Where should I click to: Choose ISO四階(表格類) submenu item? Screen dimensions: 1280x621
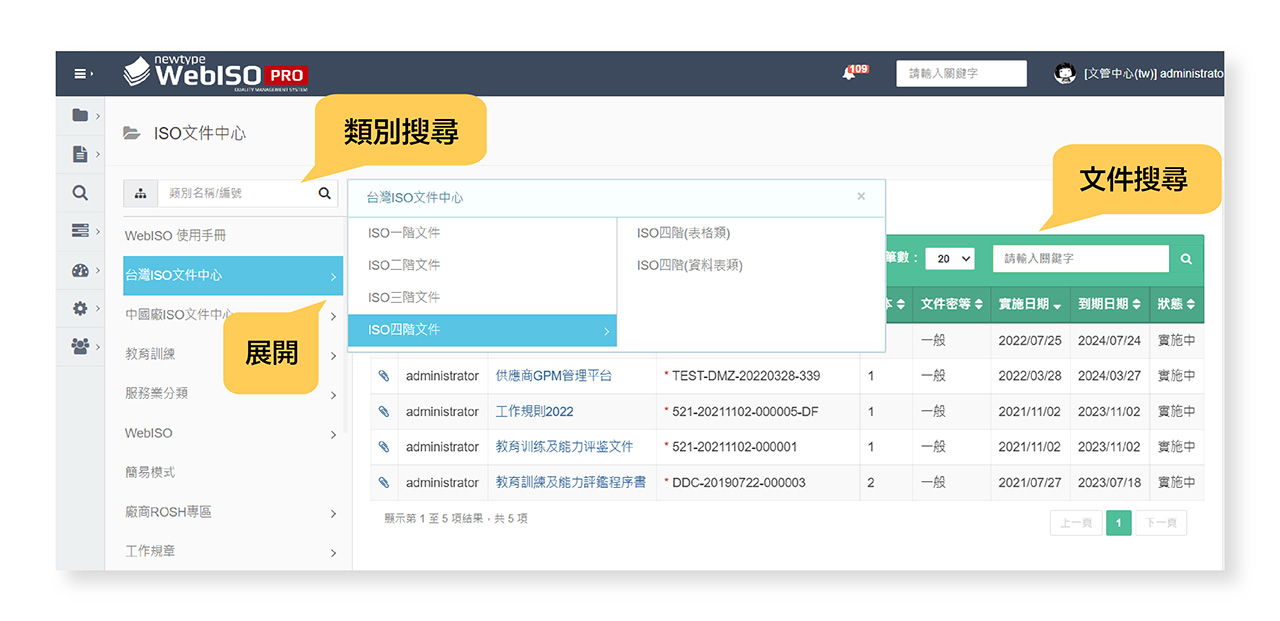pyautogui.click(x=683, y=233)
